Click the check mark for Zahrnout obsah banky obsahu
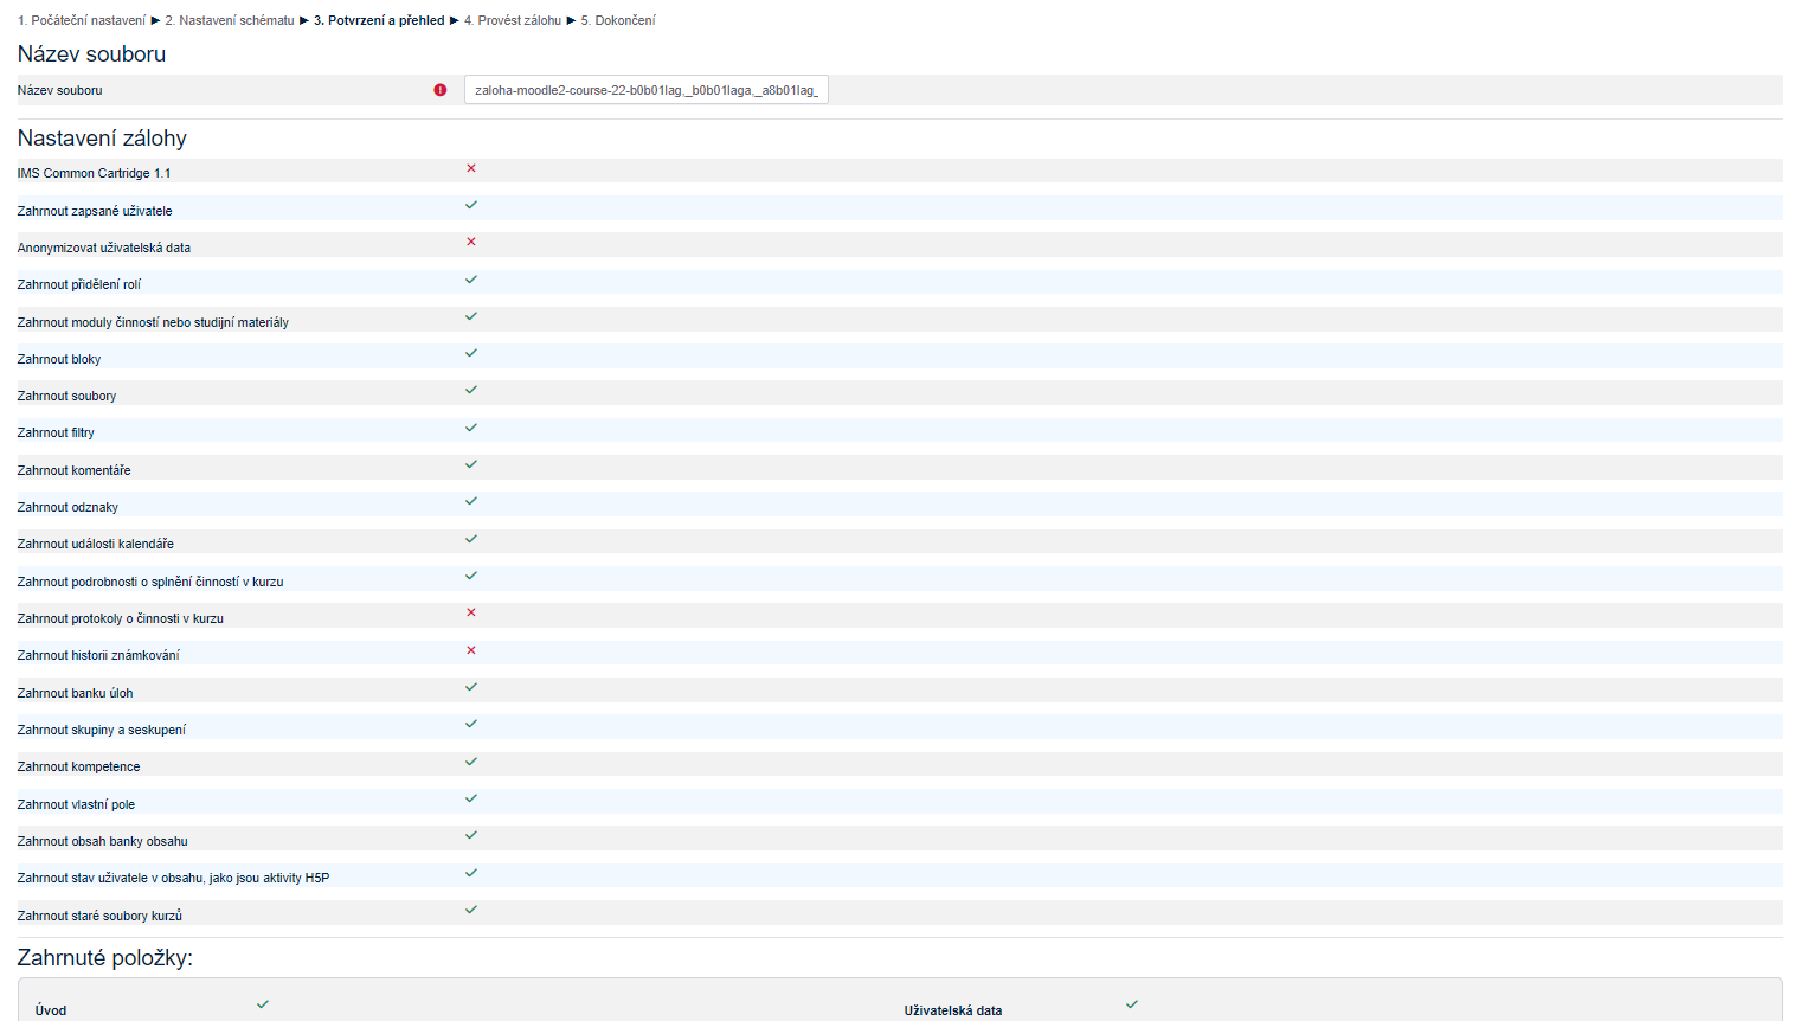 (471, 835)
